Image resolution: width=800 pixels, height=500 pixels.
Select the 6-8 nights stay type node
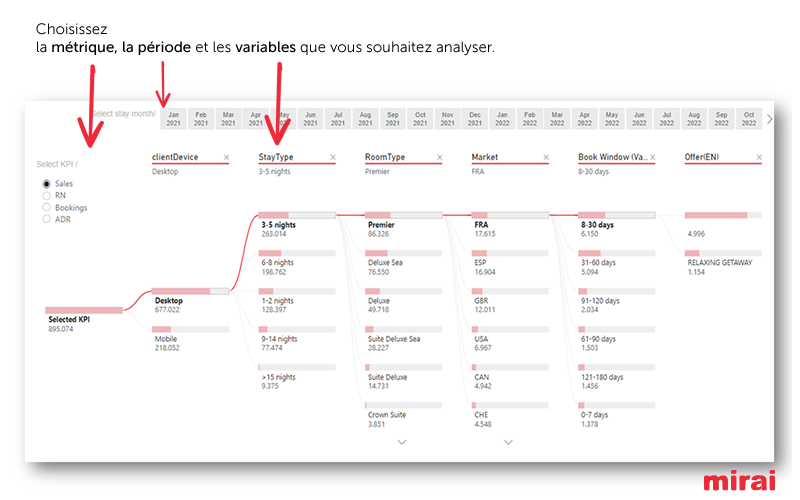[297, 253]
